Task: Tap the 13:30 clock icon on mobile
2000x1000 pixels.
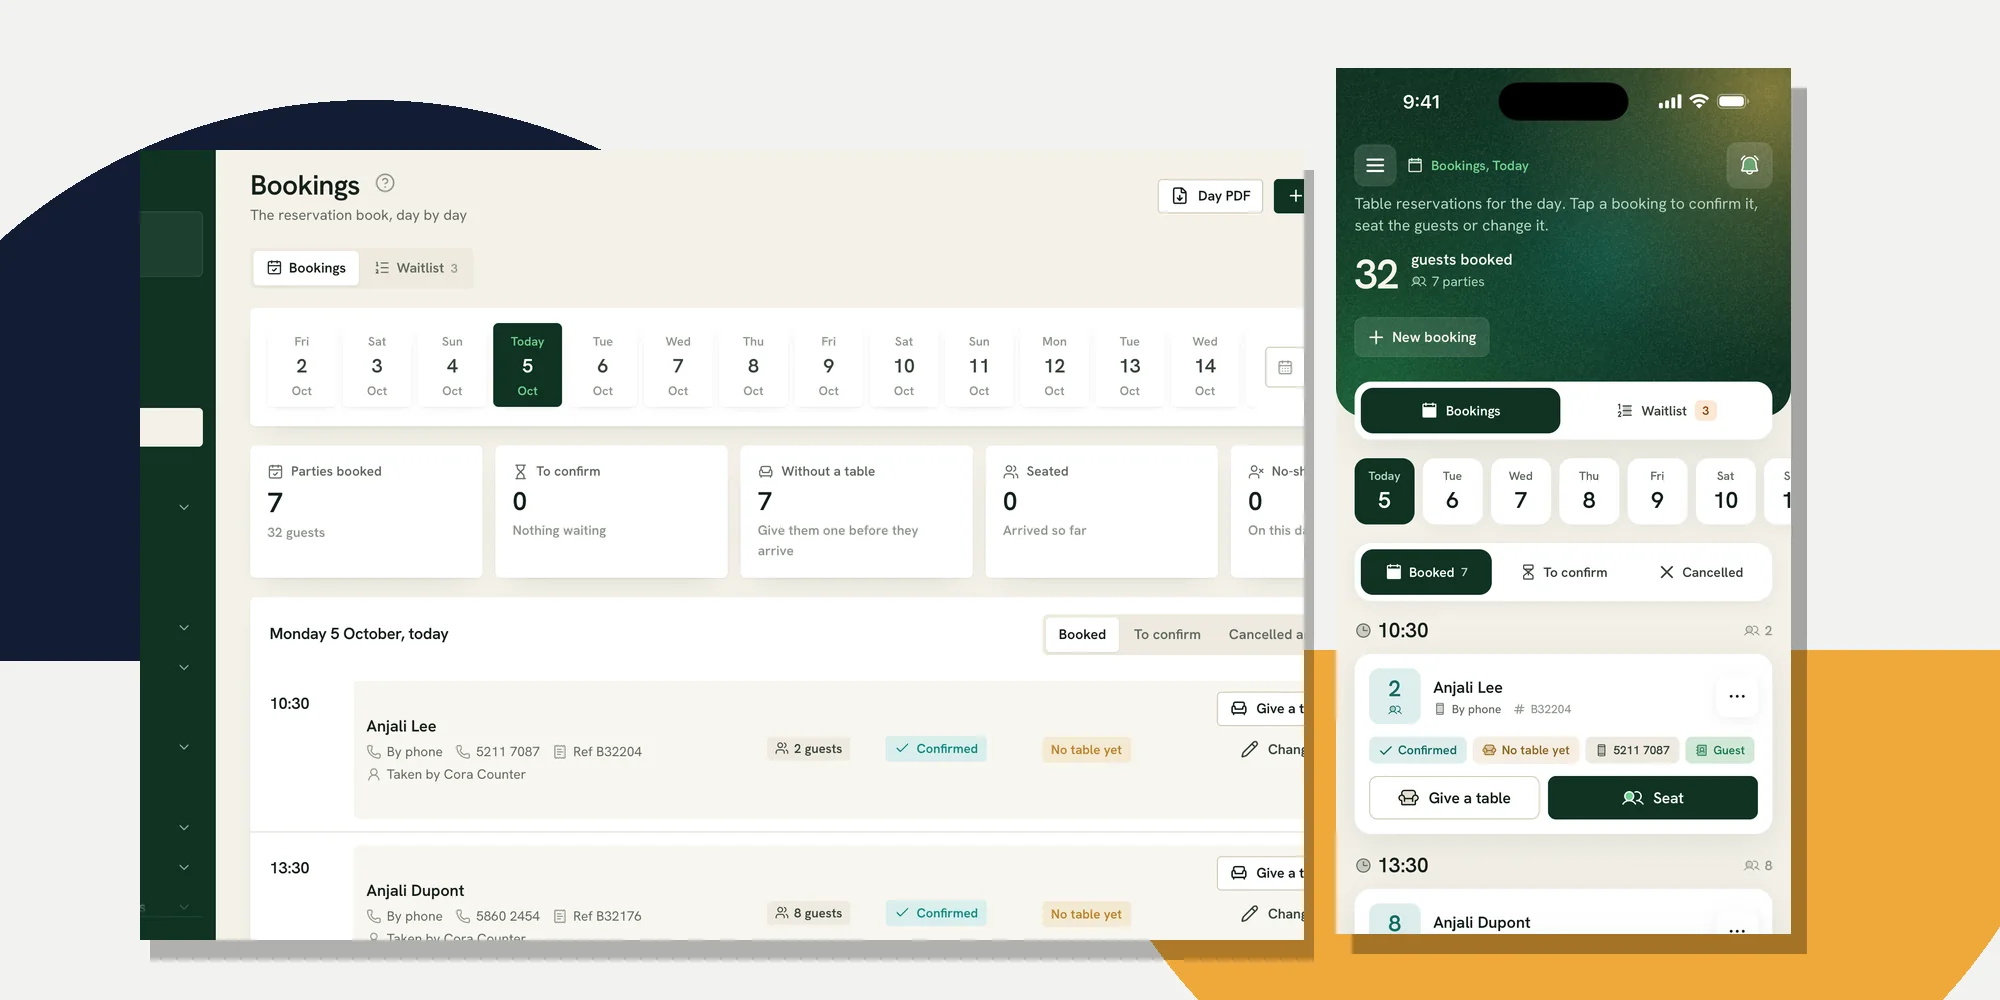Action: coord(1363,866)
